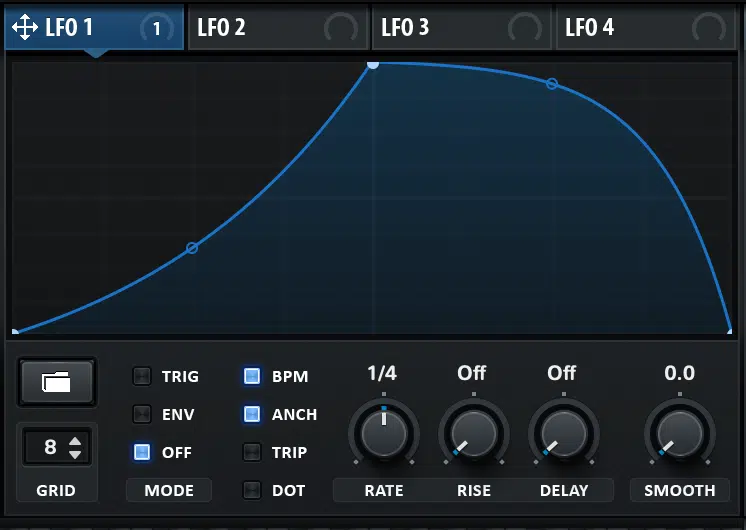
Task: Click the RATE knob
Action: point(384,433)
